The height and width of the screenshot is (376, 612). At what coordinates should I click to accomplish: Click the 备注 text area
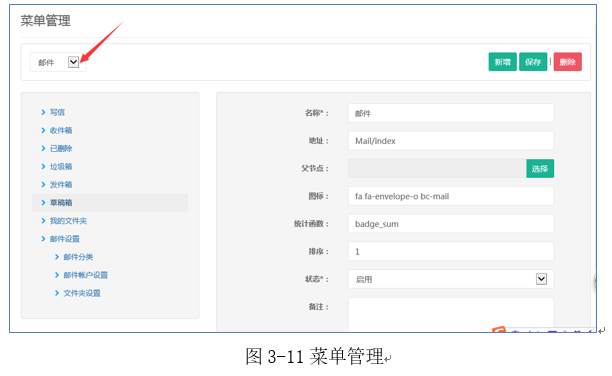(x=451, y=314)
